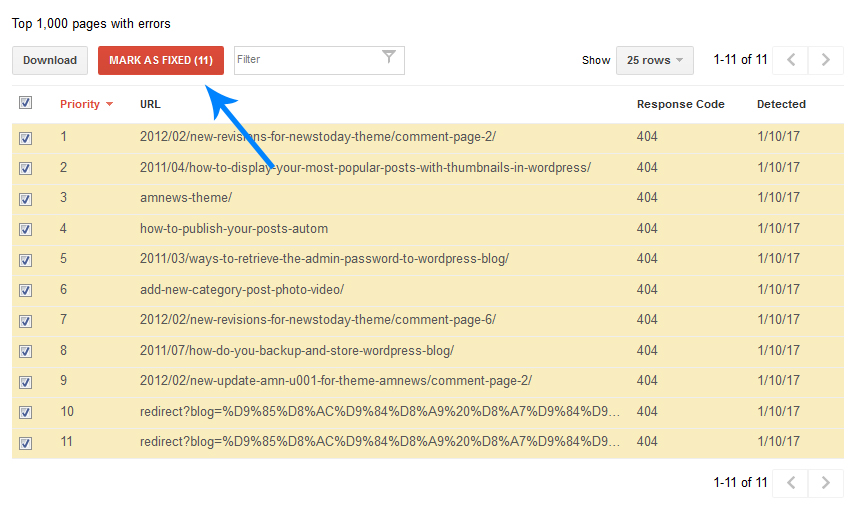Click the Download button

click(x=50, y=60)
